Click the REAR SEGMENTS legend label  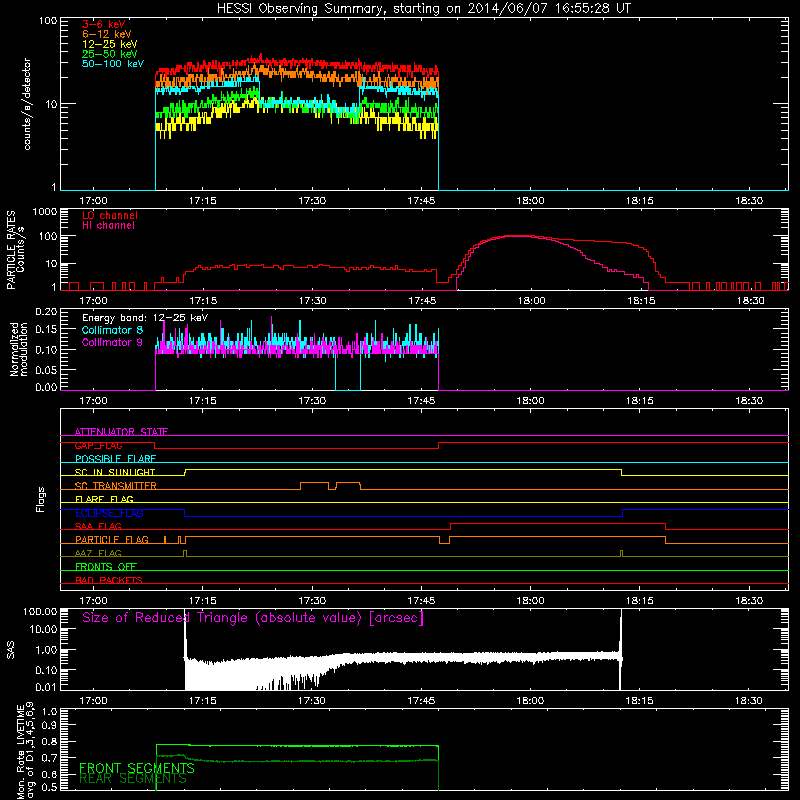tap(133, 779)
